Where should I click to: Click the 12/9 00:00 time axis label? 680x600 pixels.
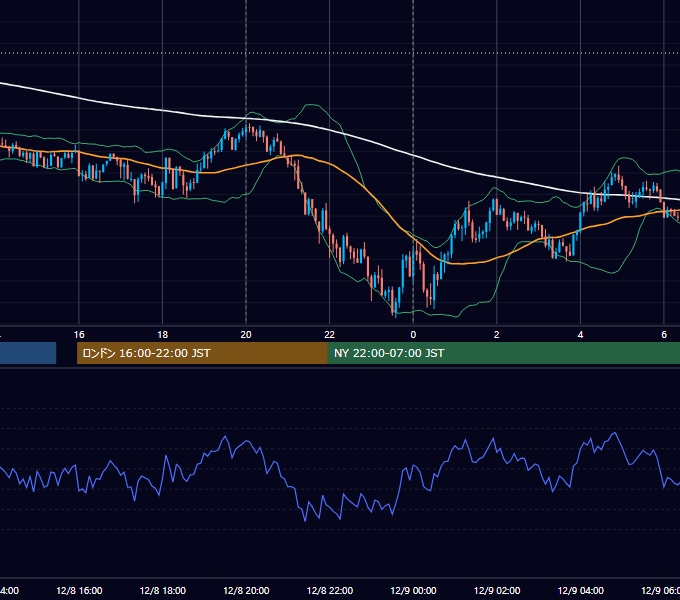click(413, 590)
